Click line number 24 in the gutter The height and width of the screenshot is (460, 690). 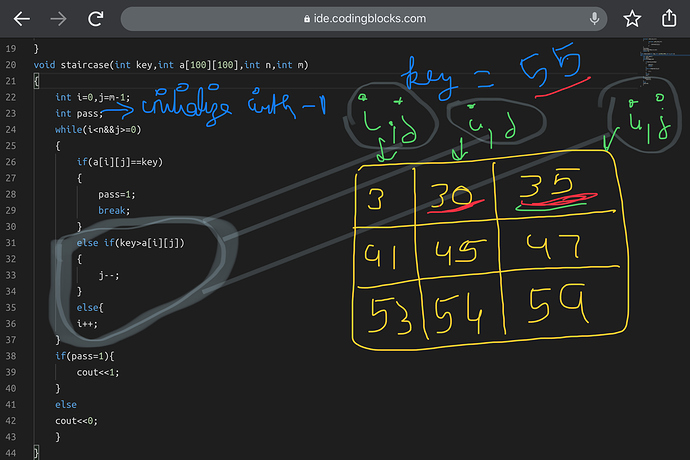[11, 129]
